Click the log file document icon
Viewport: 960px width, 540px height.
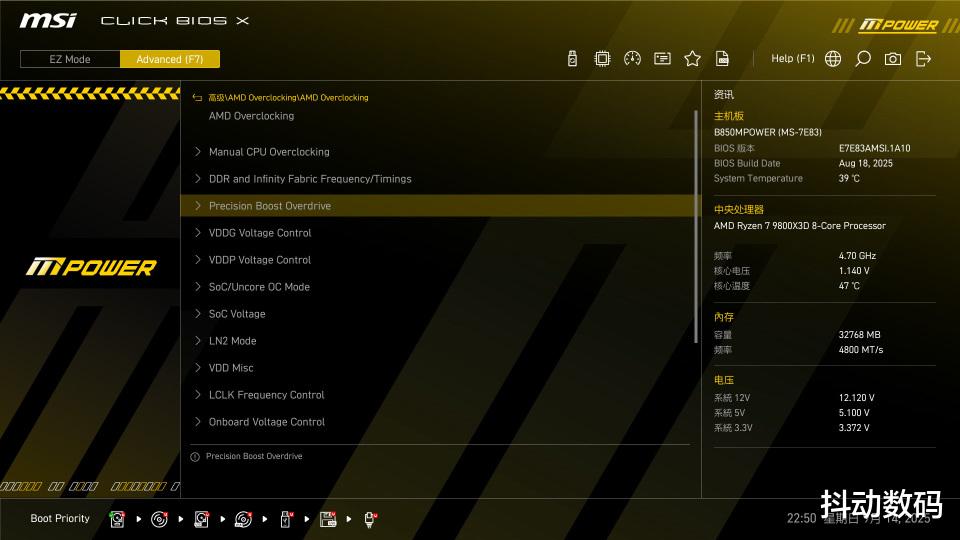point(722,59)
